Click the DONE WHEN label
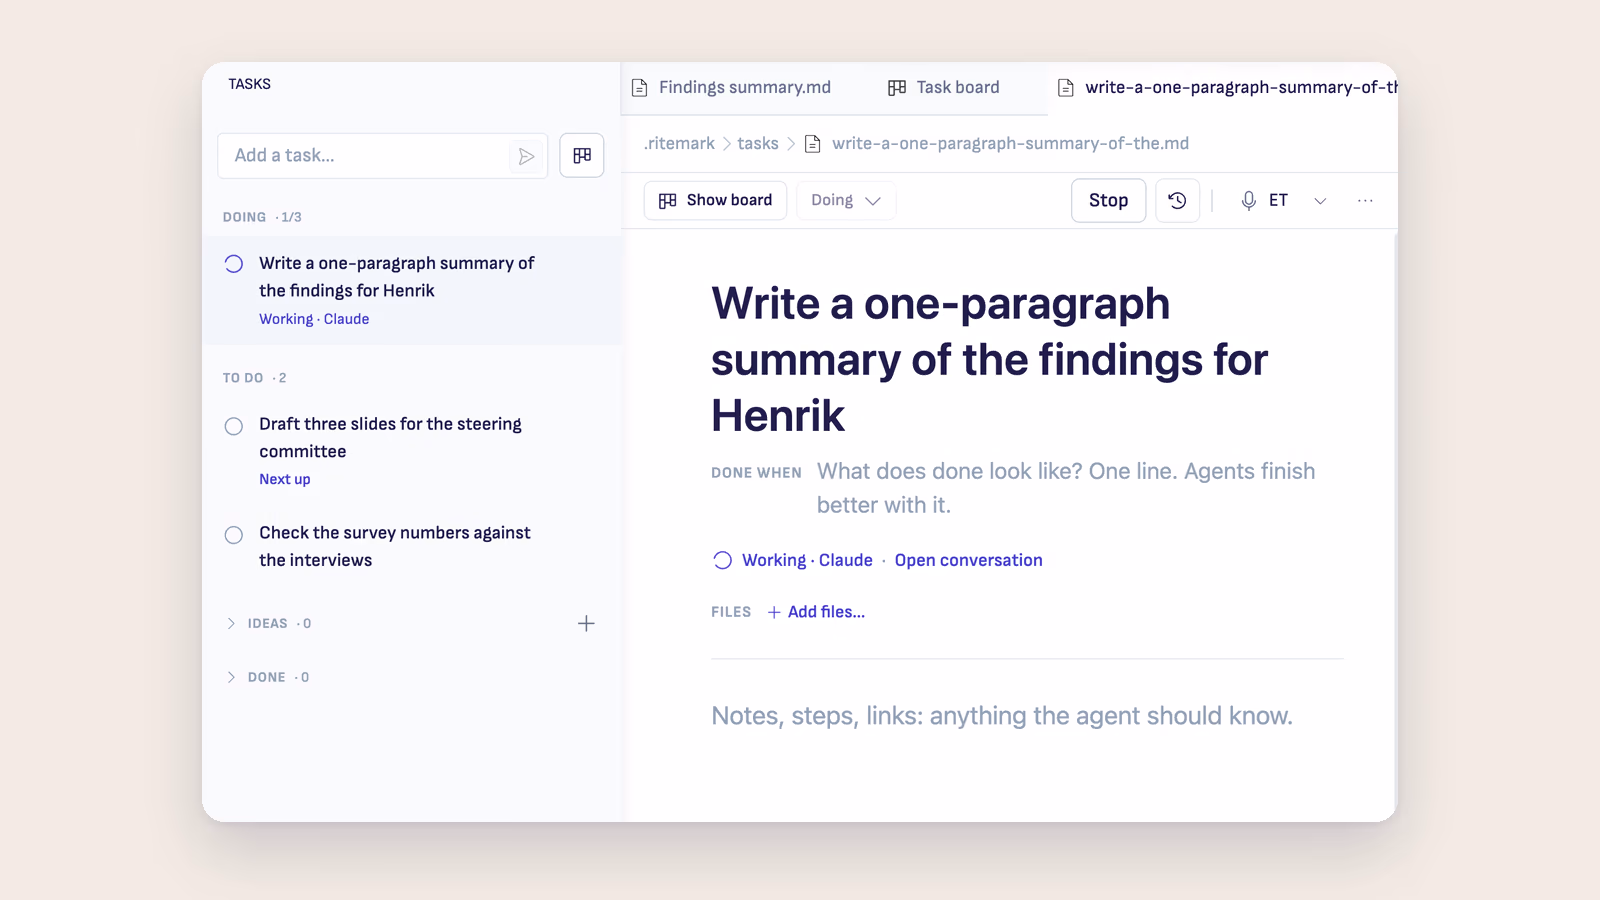 (x=756, y=473)
